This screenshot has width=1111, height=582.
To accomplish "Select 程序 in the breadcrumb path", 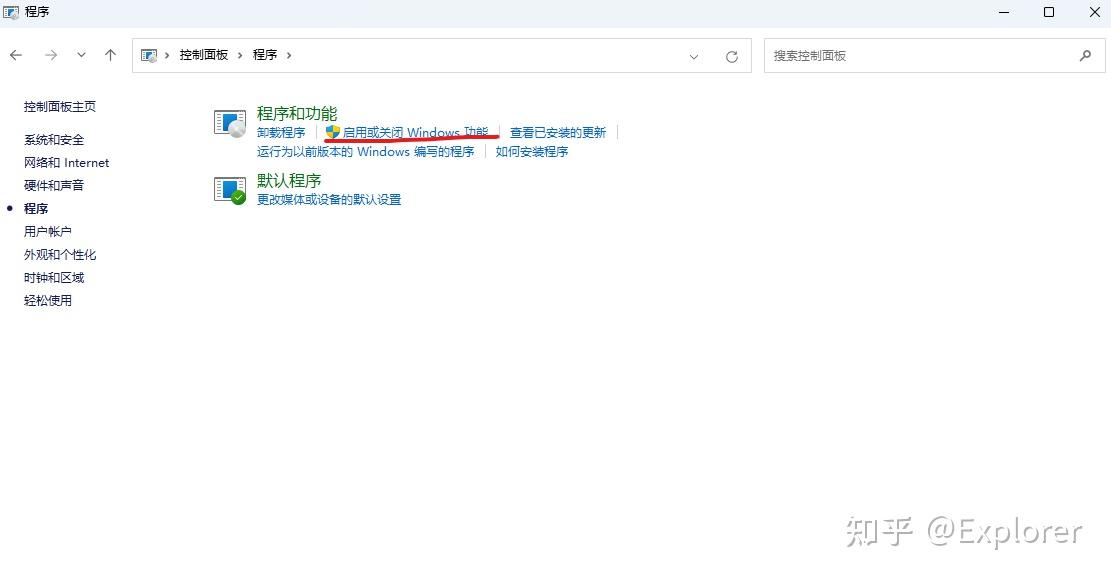I will click(x=265, y=55).
